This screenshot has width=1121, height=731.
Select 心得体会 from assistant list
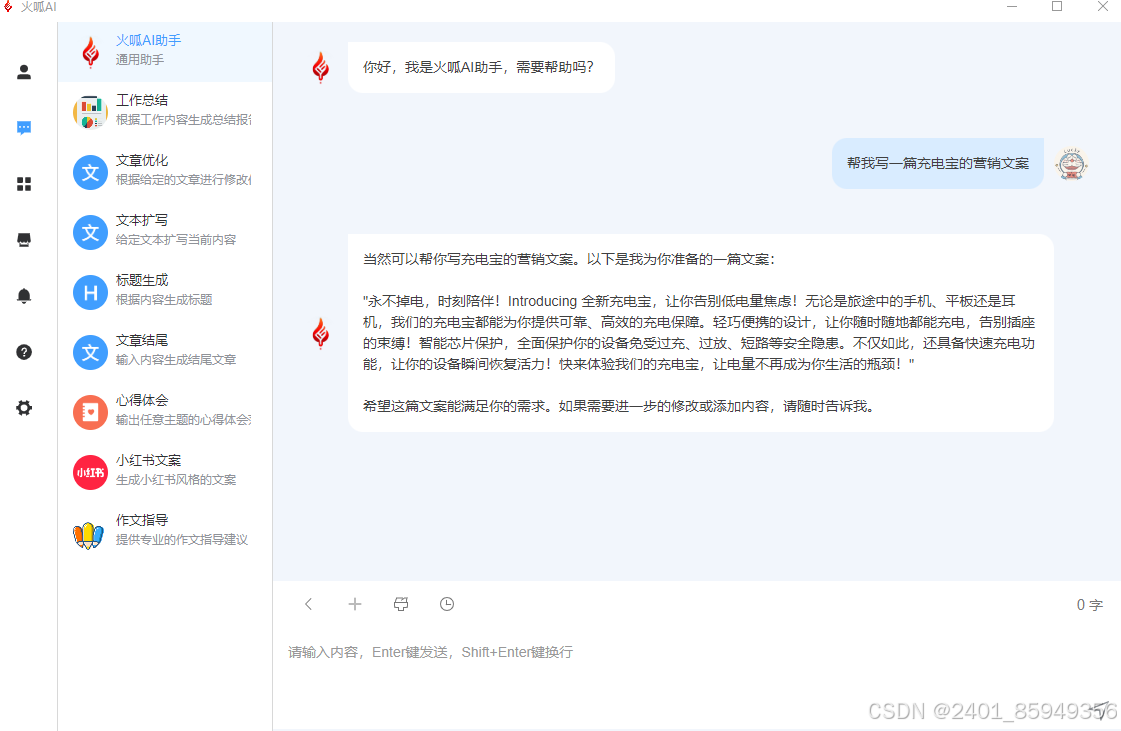tap(165, 412)
